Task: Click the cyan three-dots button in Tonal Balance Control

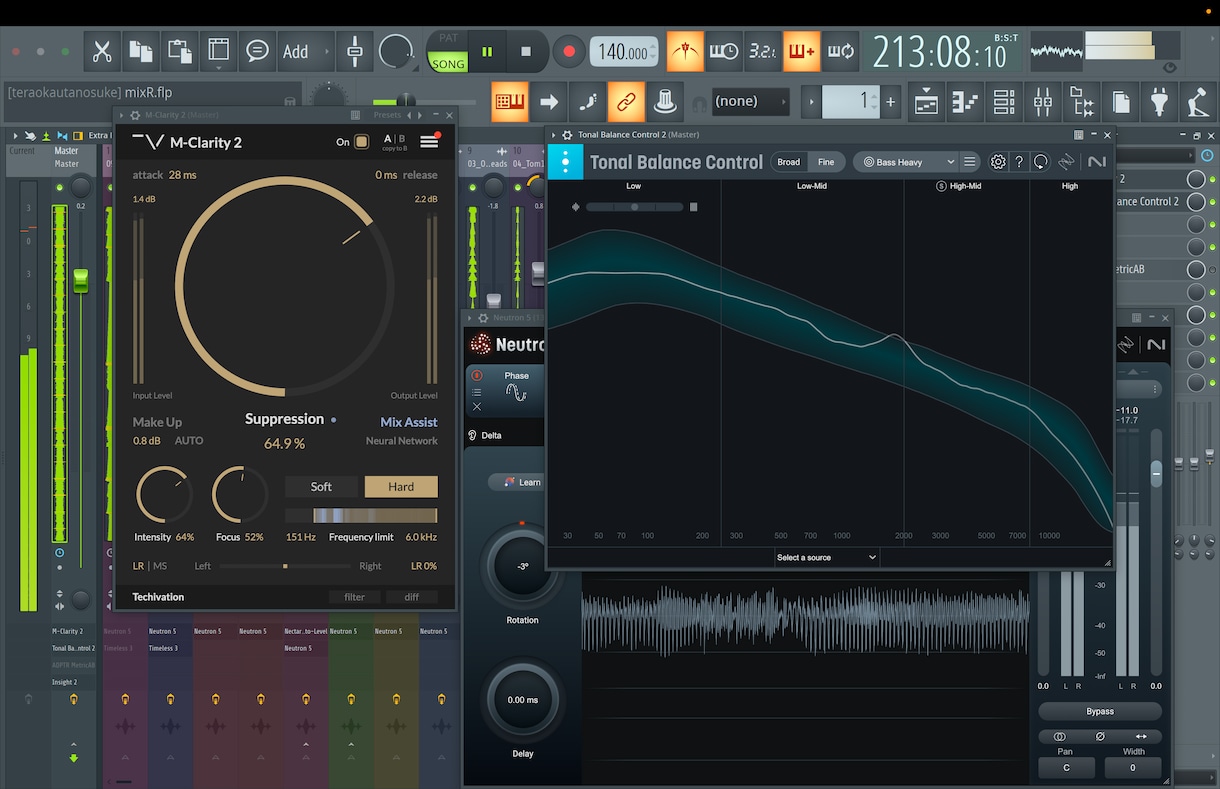Action: (x=565, y=162)
